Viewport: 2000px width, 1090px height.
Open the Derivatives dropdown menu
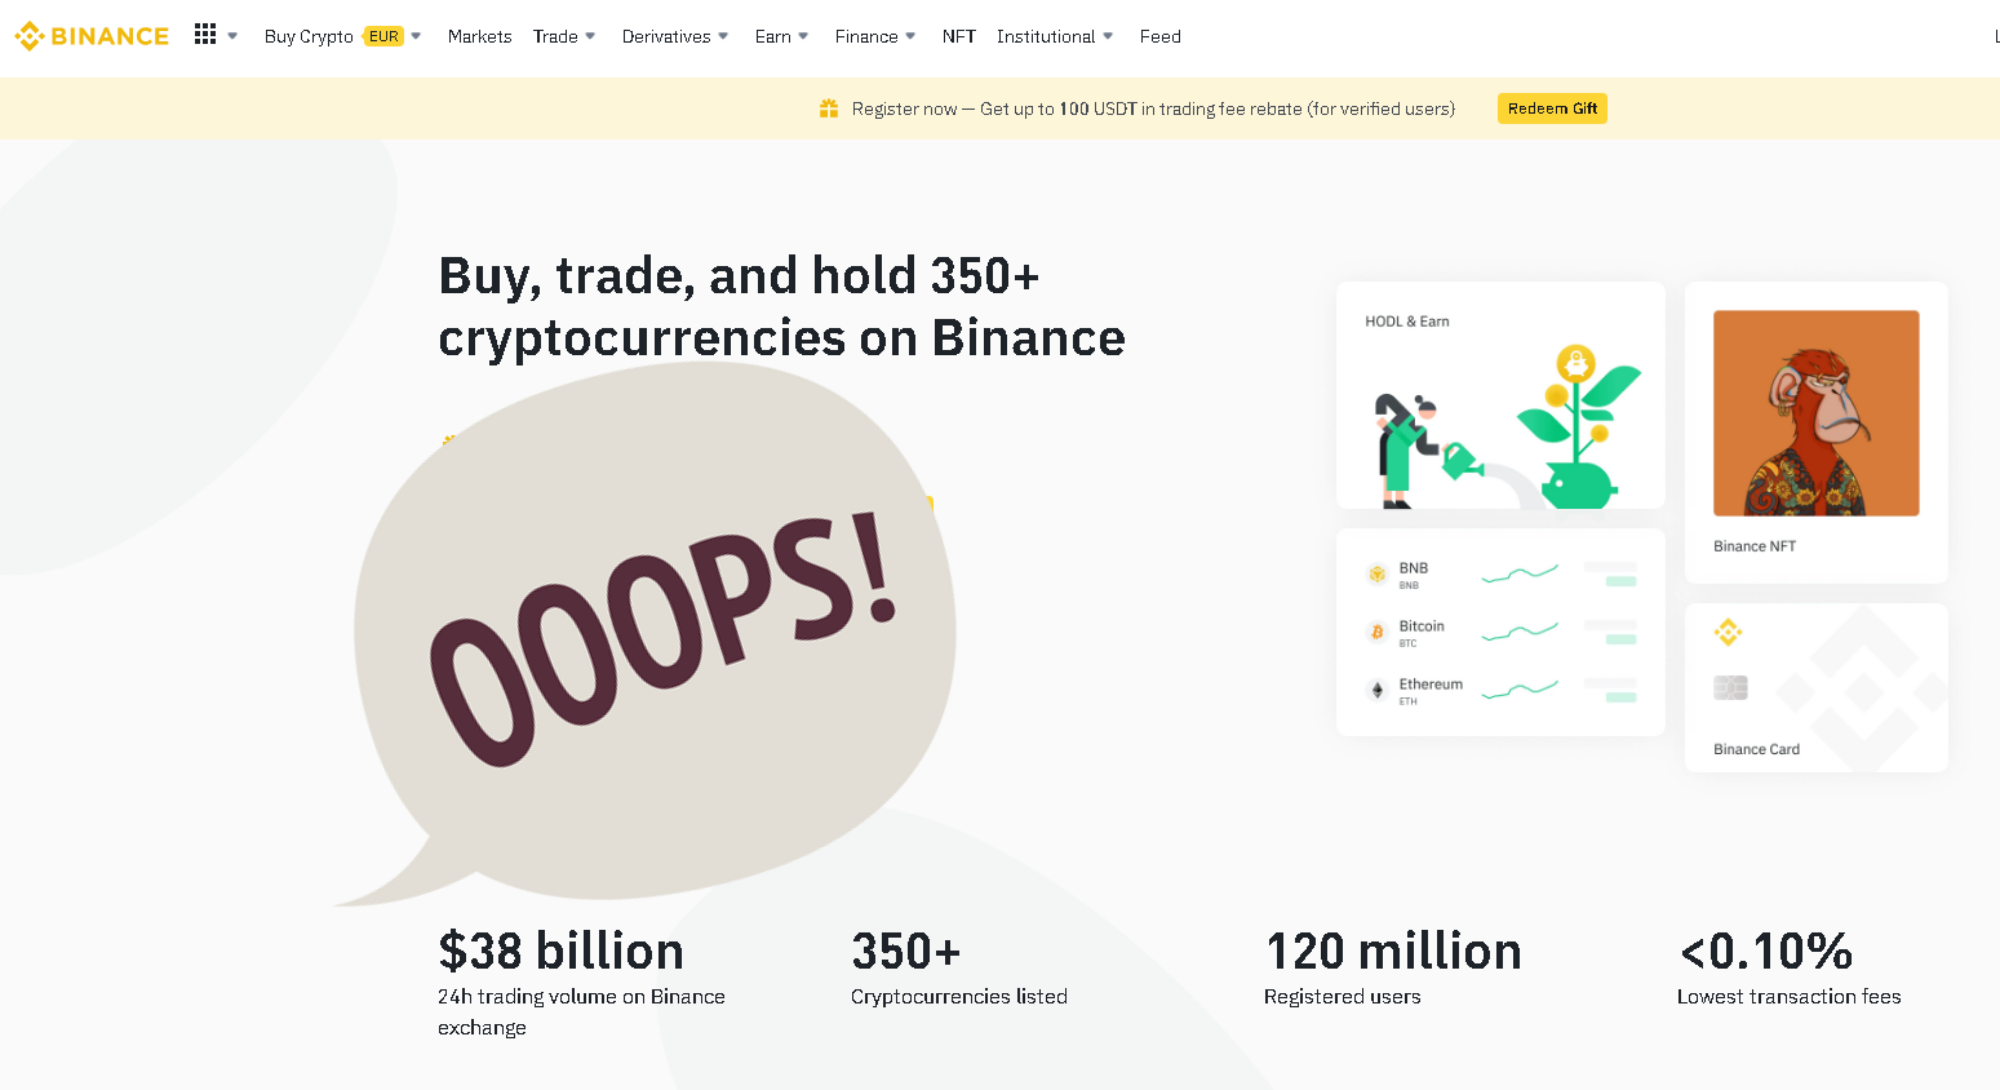(667, 36)
